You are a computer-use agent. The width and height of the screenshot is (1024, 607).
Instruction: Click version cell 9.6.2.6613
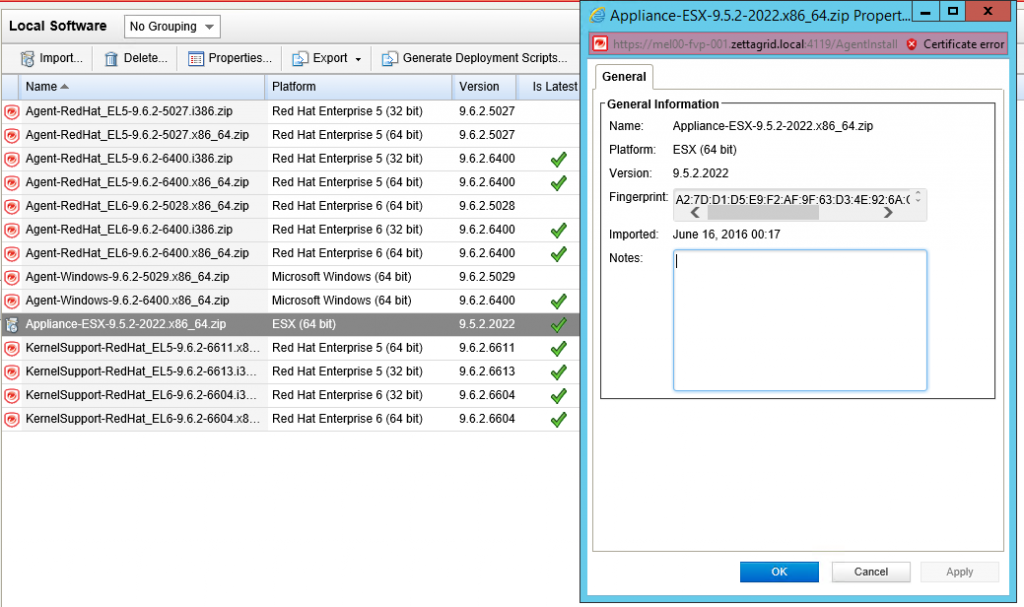click(487, 371)
